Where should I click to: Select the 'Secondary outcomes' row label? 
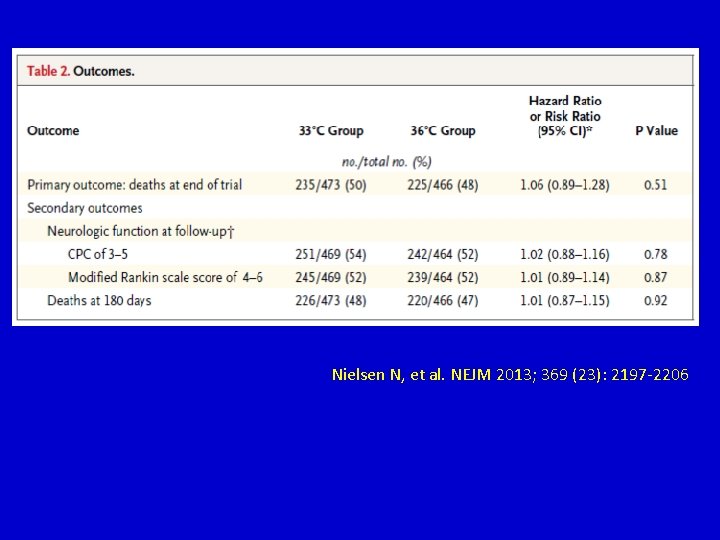point(85,208)
